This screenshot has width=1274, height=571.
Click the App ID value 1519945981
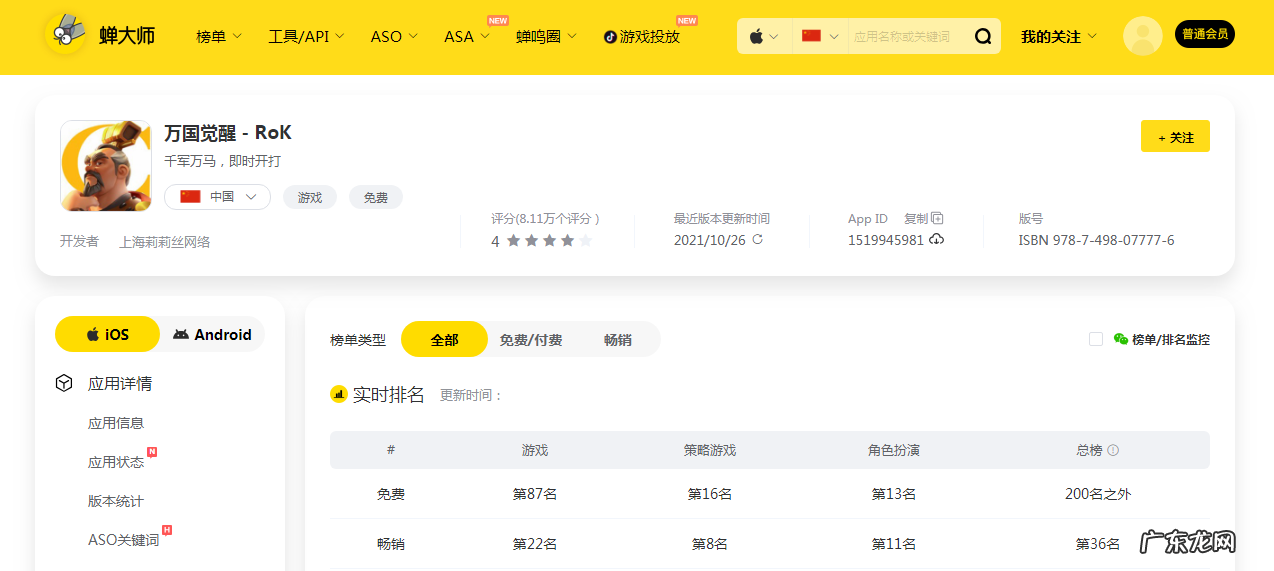(886, 240)
